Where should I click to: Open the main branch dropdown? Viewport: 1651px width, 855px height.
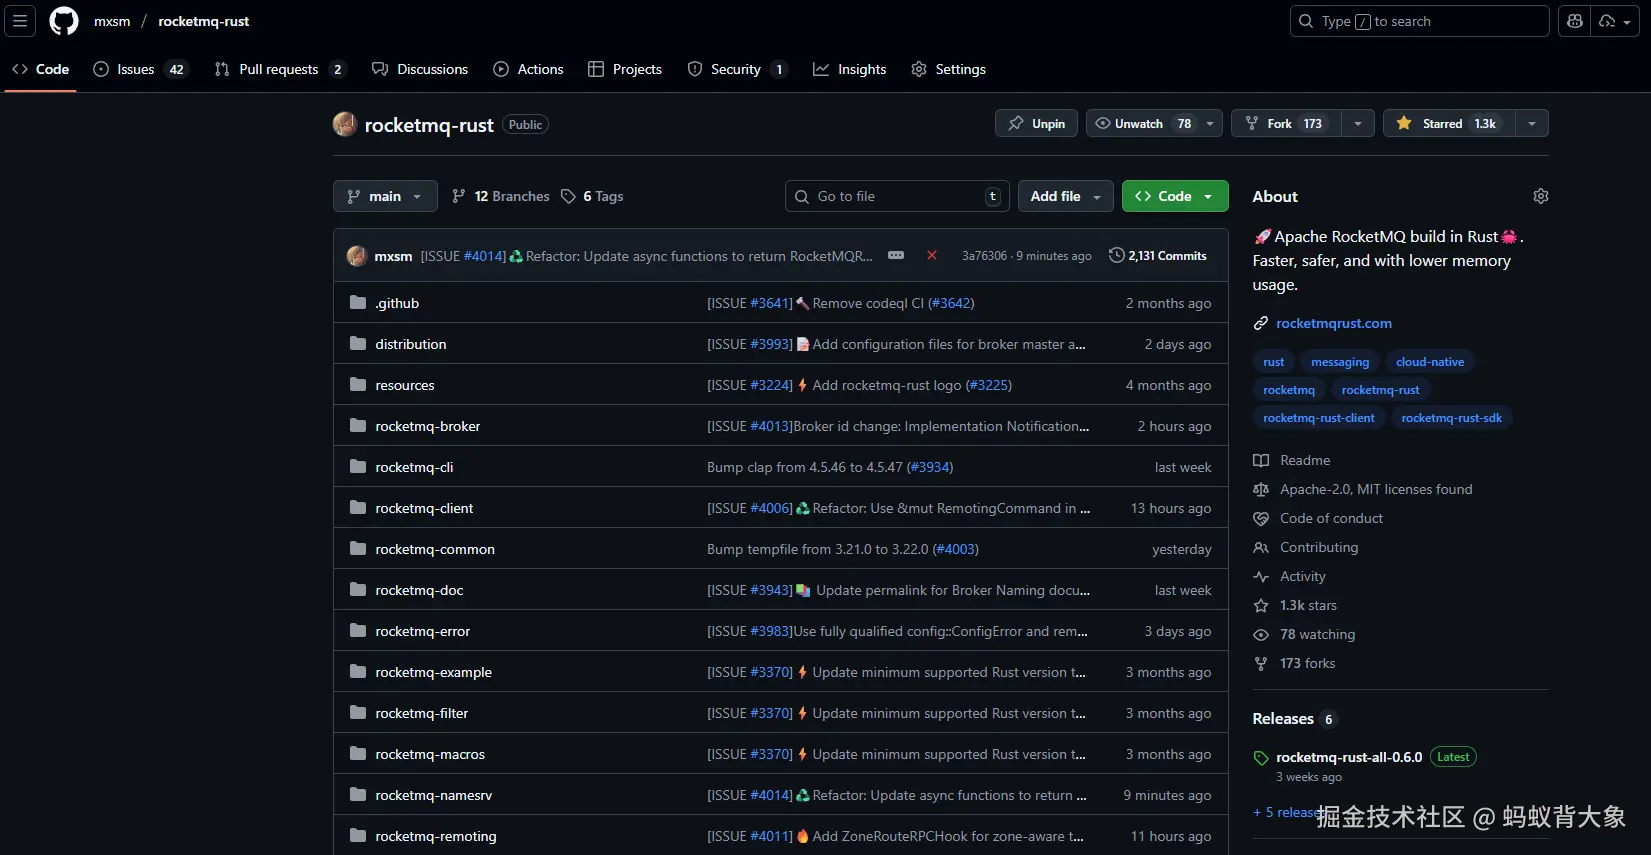click(x=385, y=197)
